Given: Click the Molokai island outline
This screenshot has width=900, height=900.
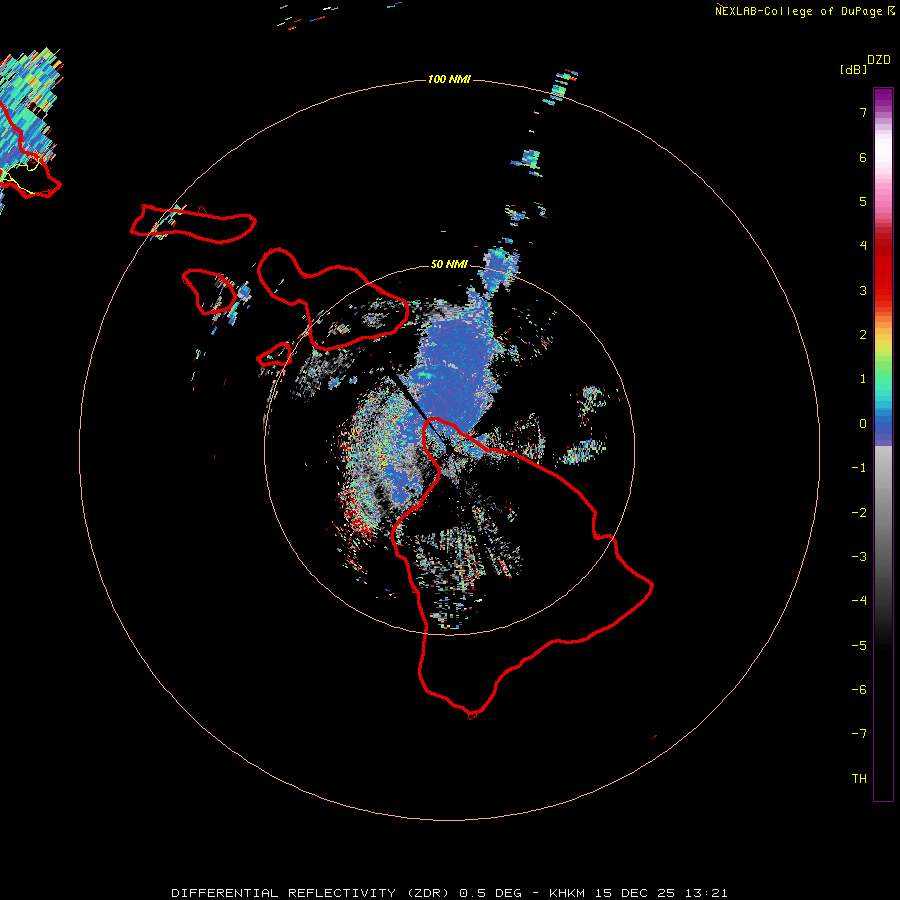Looking at the screenshot, I should pyautogui.click(x=193, y=224).
